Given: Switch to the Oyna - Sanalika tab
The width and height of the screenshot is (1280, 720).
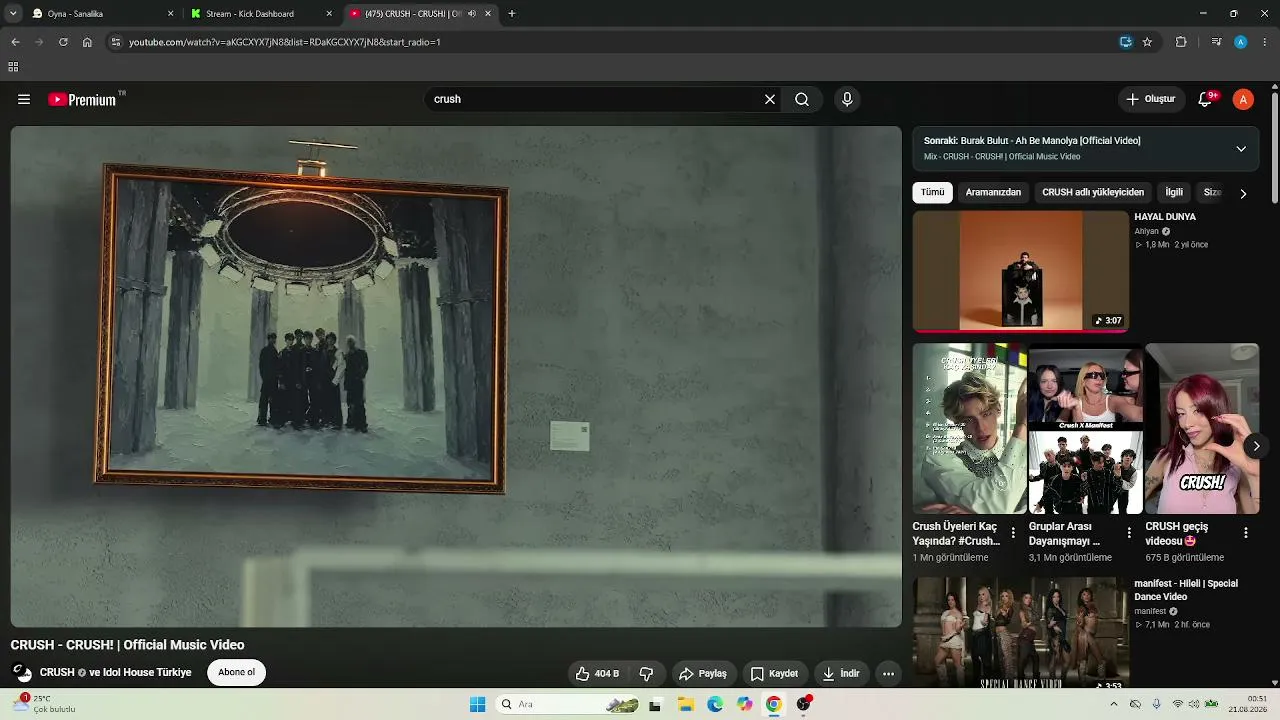Looking at the screenshot, I should tap(102, 14).
